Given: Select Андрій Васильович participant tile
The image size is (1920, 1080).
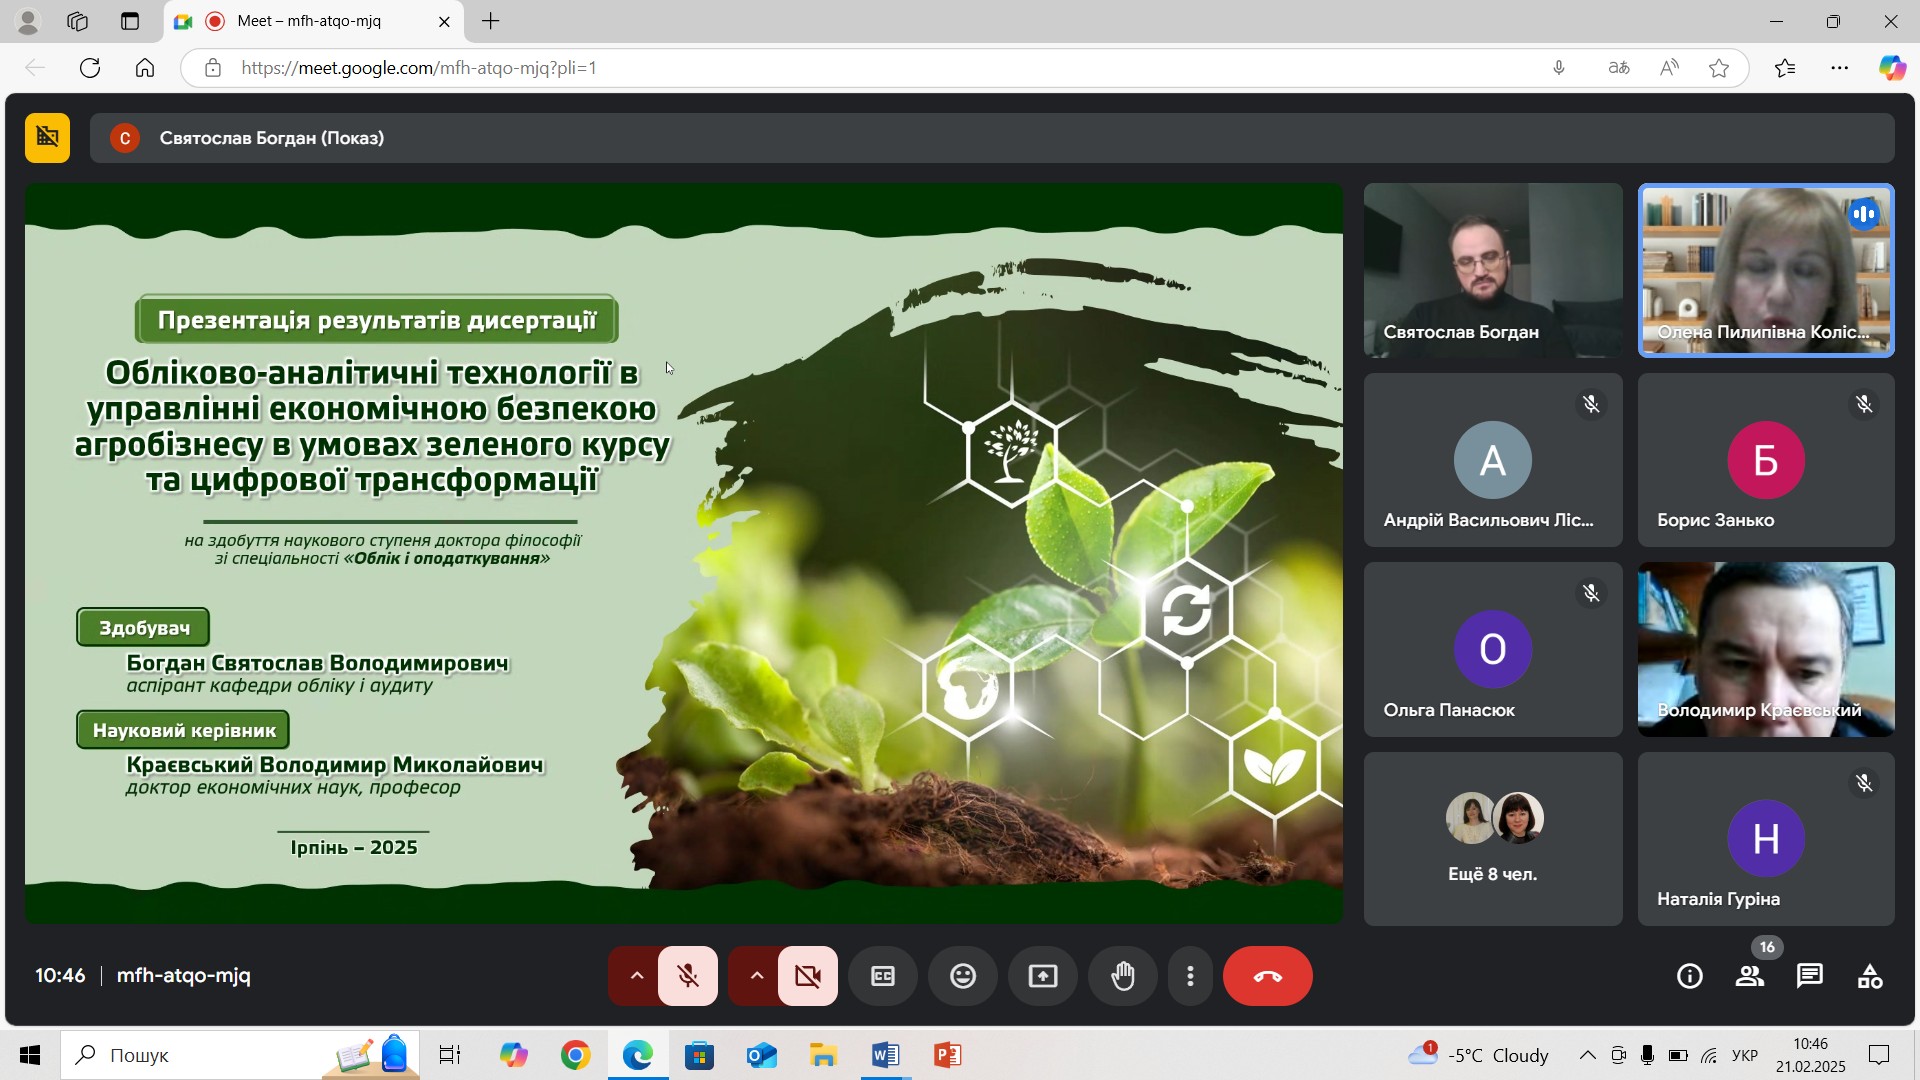Looking at the screenshot, I should tap(1493, 460).
